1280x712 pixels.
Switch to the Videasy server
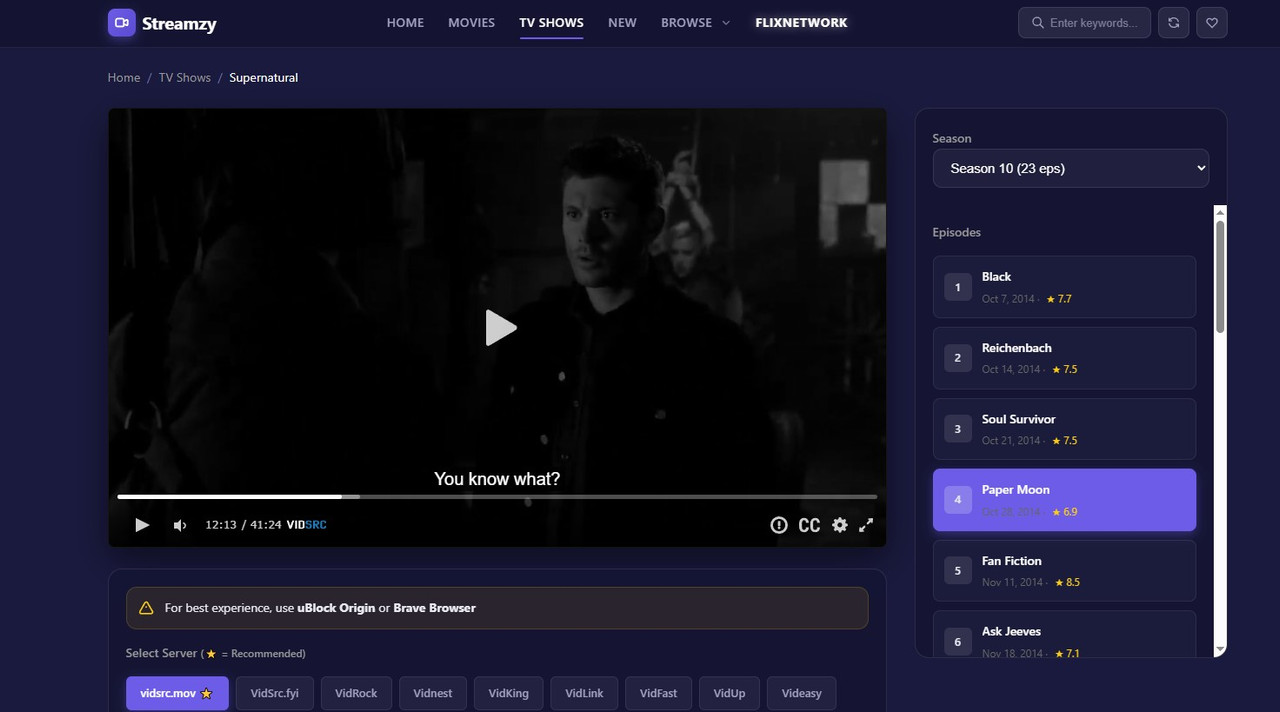coord(801,693)
